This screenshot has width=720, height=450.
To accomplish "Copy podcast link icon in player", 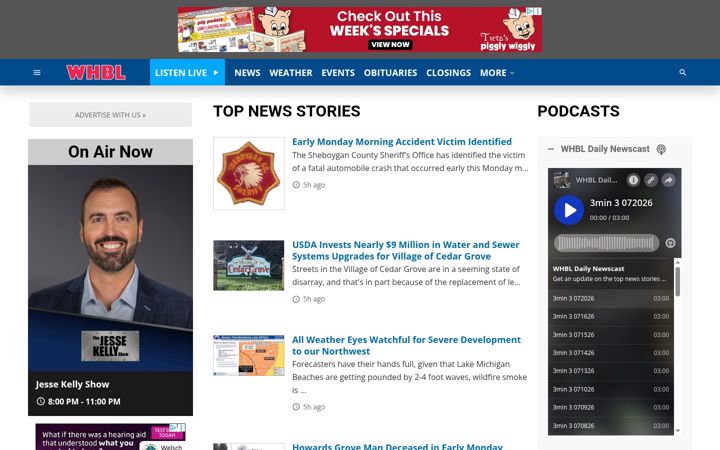I will [x=651, y=180].
